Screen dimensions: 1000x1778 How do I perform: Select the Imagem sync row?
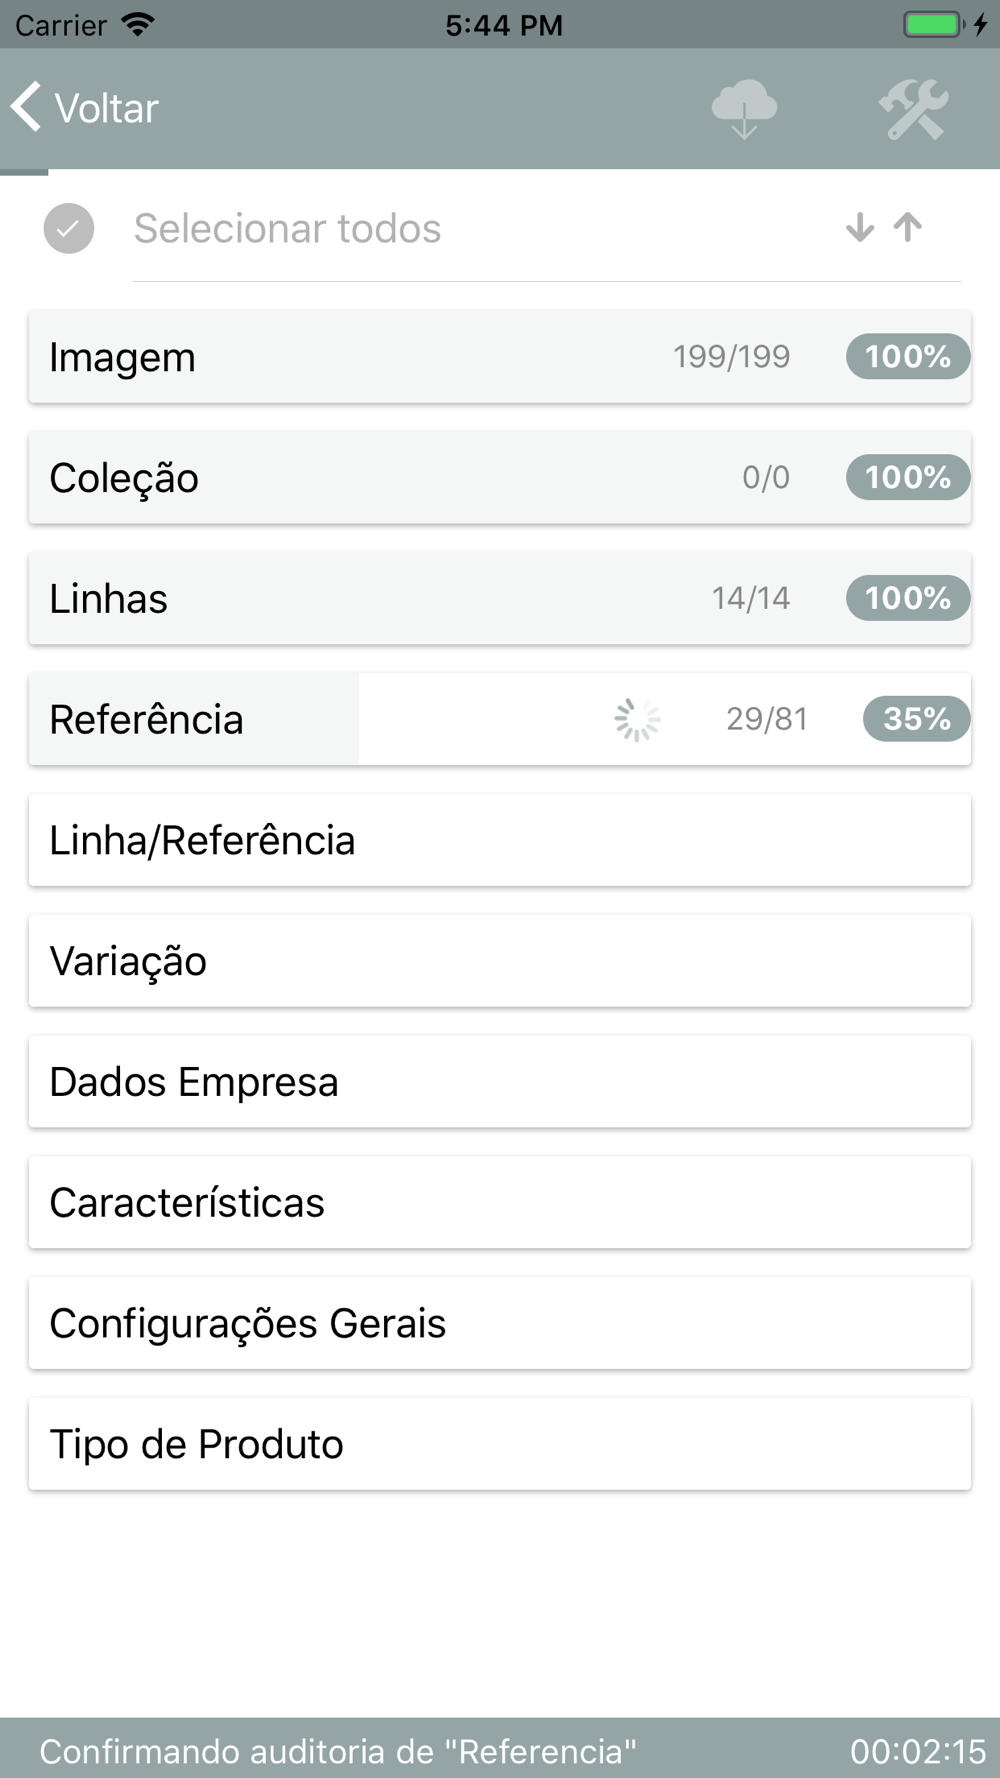400,357
